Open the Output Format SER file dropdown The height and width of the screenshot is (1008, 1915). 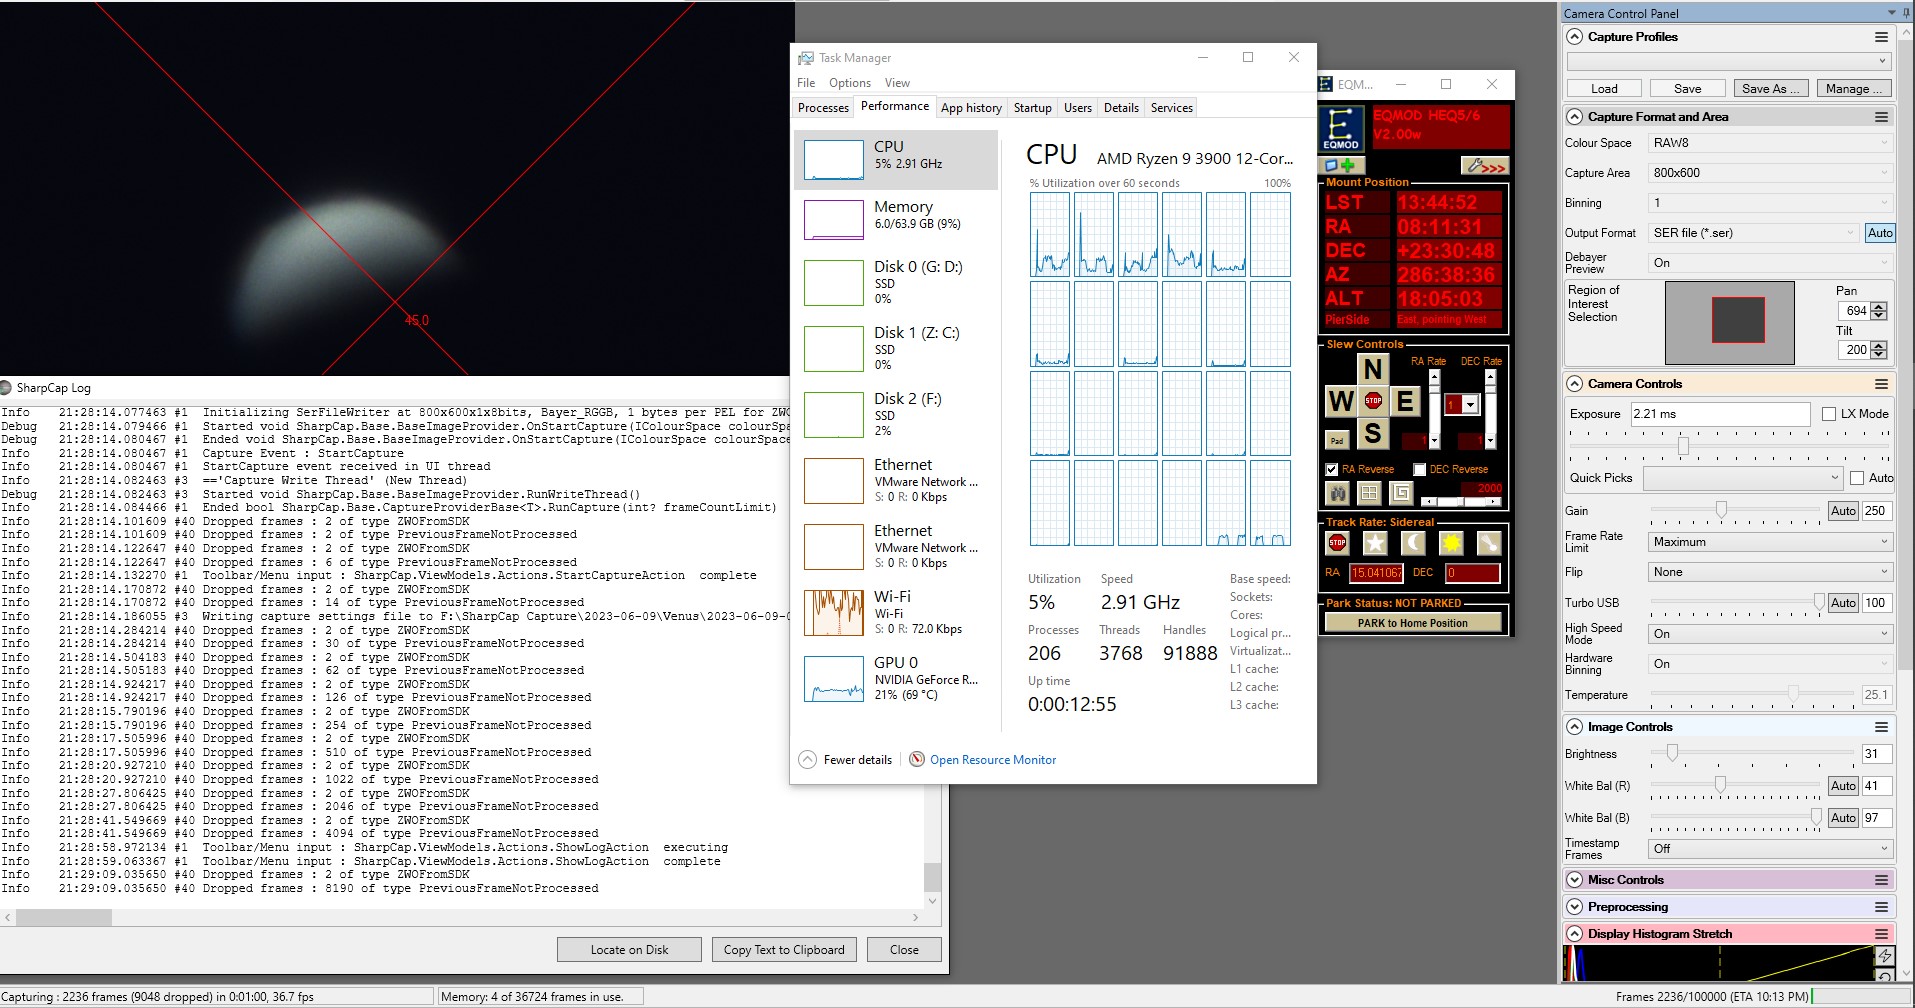[1753, 233]
